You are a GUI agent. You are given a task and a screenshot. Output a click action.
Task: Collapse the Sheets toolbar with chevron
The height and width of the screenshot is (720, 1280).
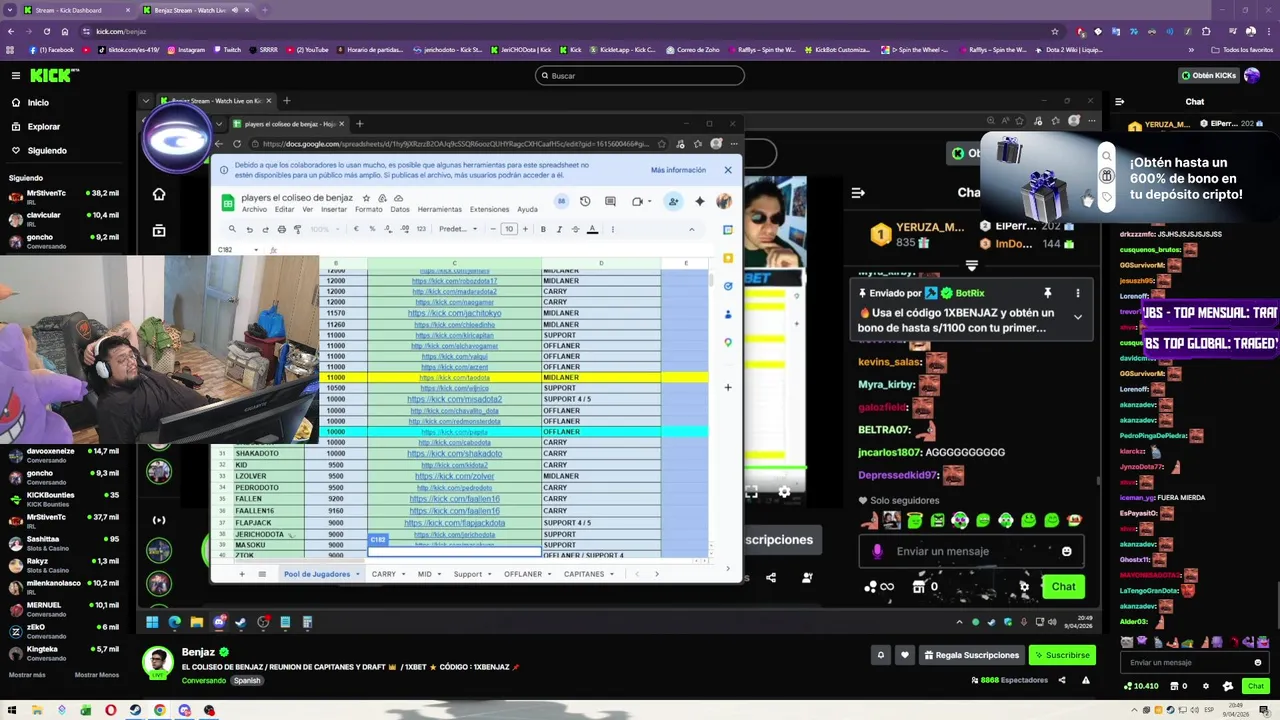click(x=692, y=229)
